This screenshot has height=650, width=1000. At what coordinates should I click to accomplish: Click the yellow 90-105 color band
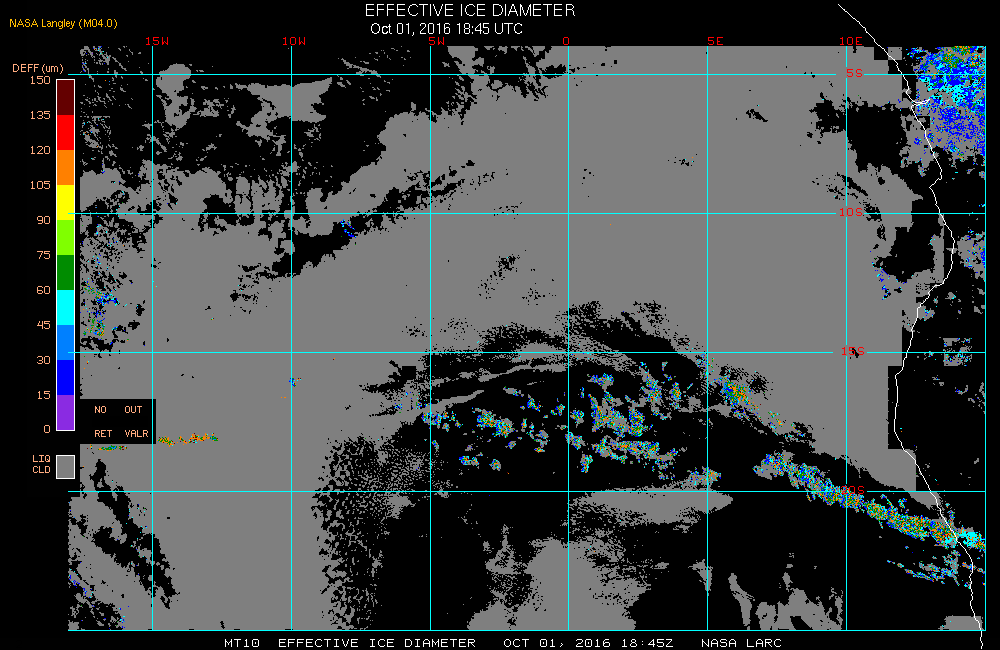(66, 202)
